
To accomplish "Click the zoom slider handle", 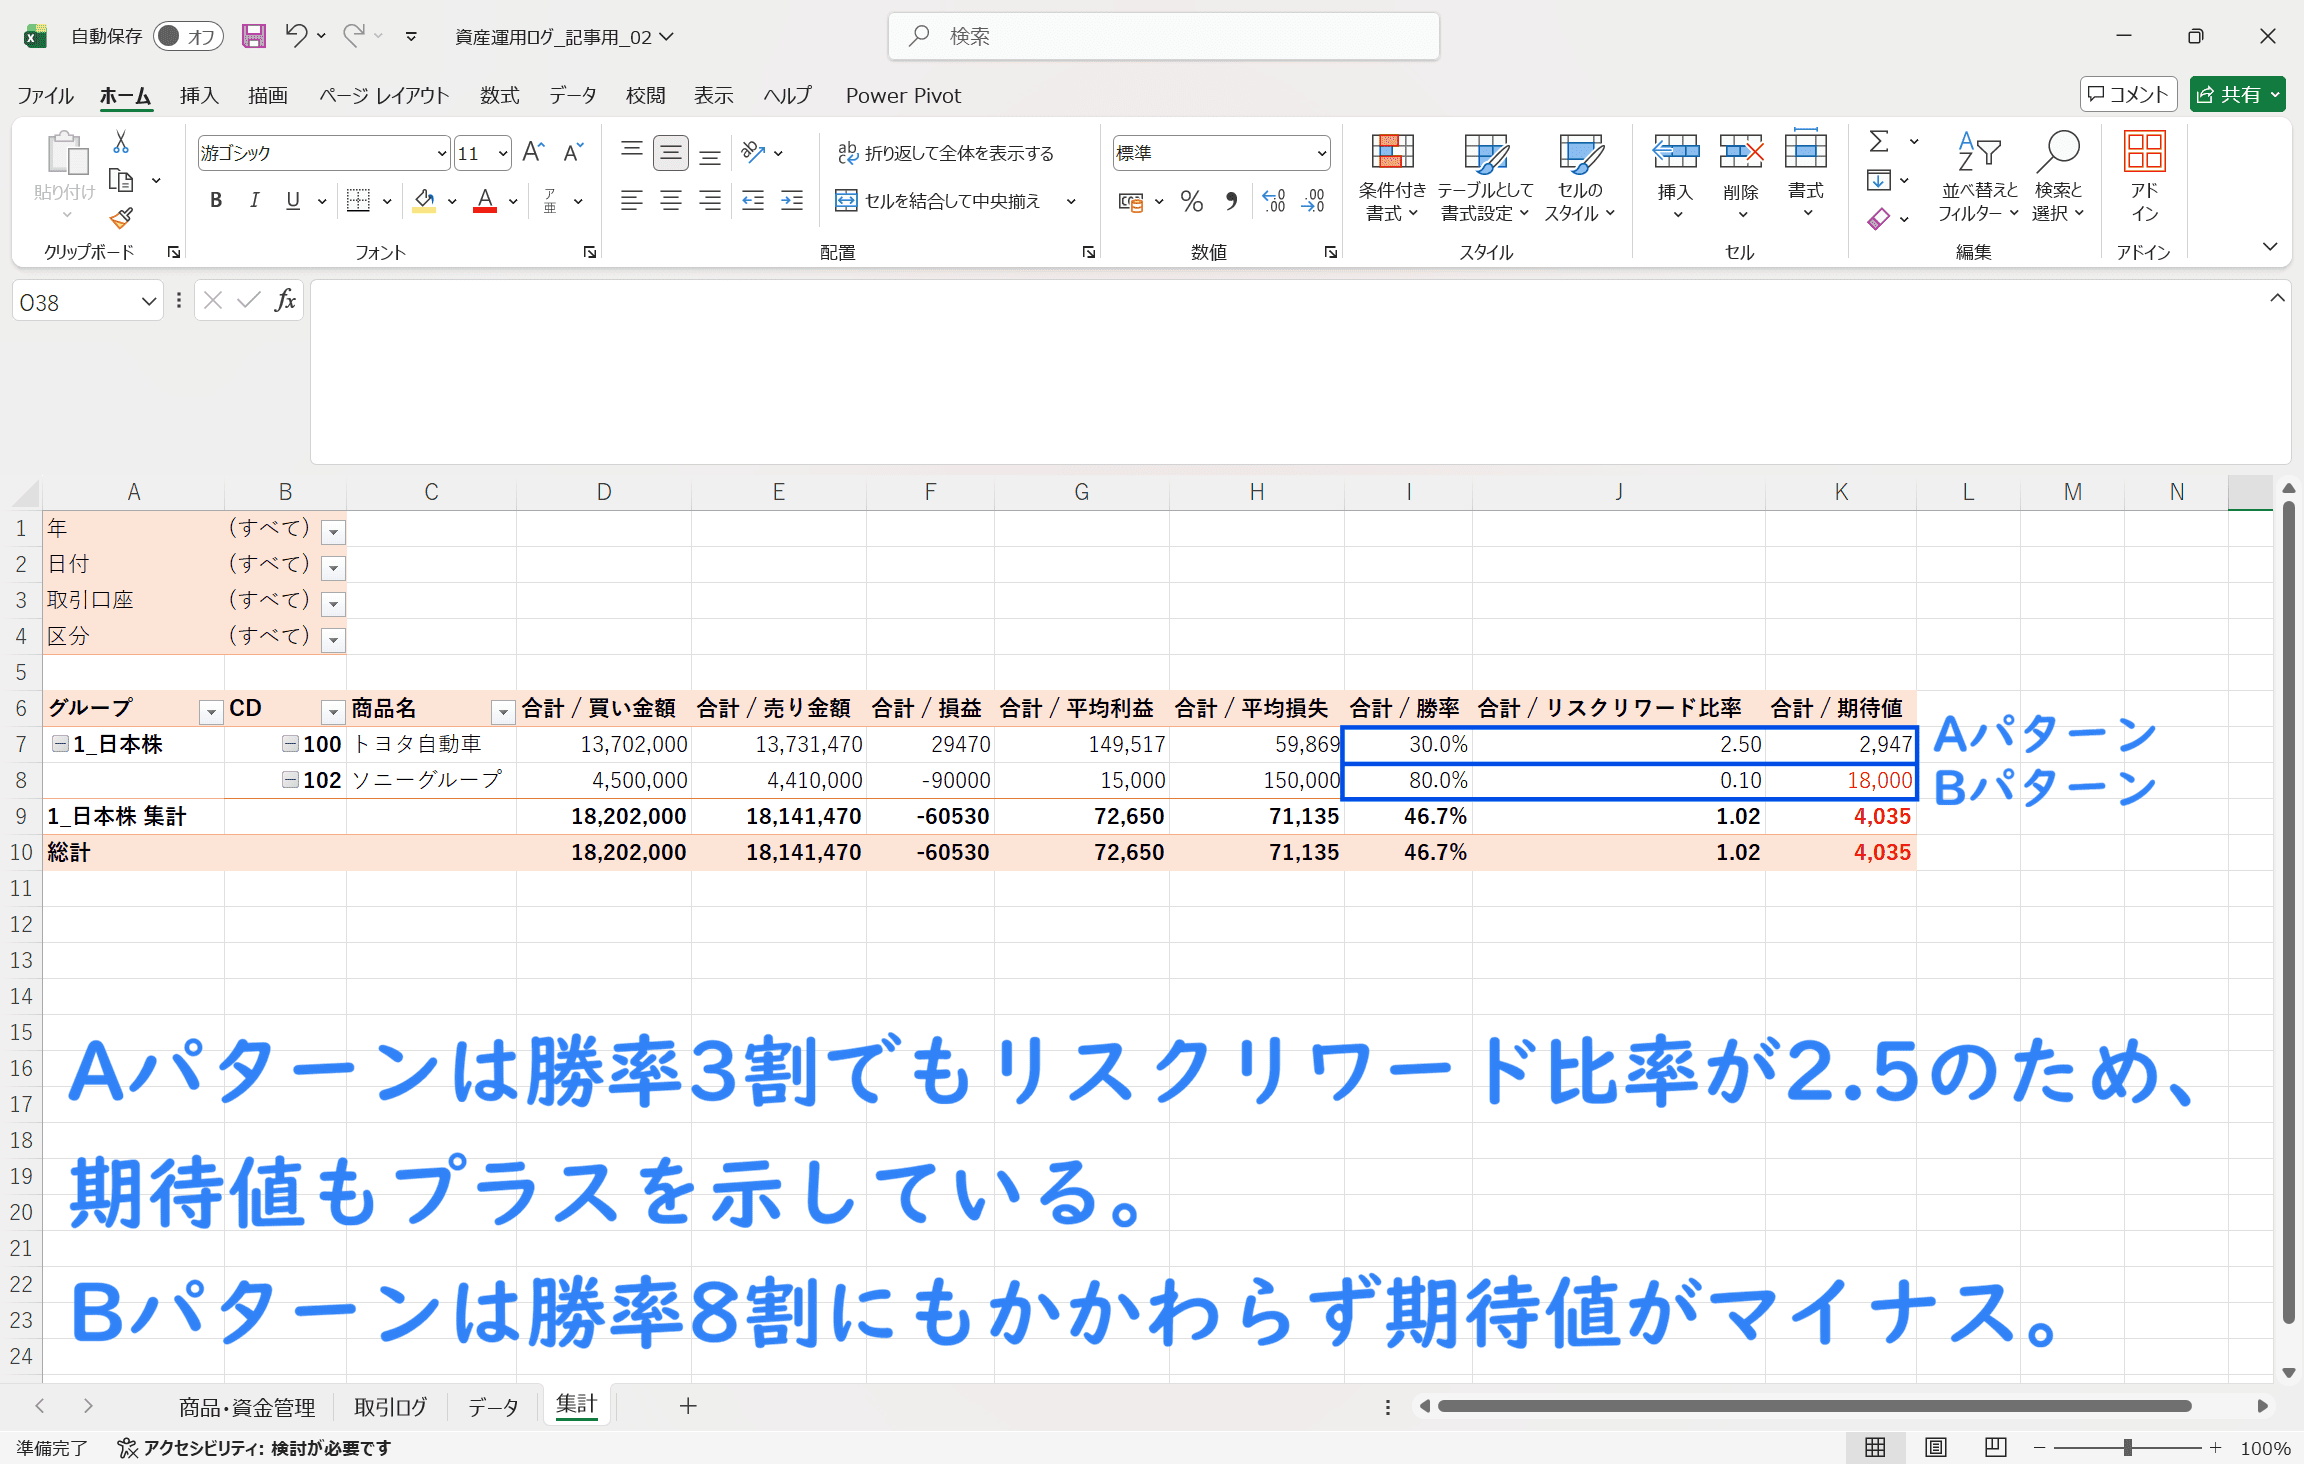I will [2127, 1447].
